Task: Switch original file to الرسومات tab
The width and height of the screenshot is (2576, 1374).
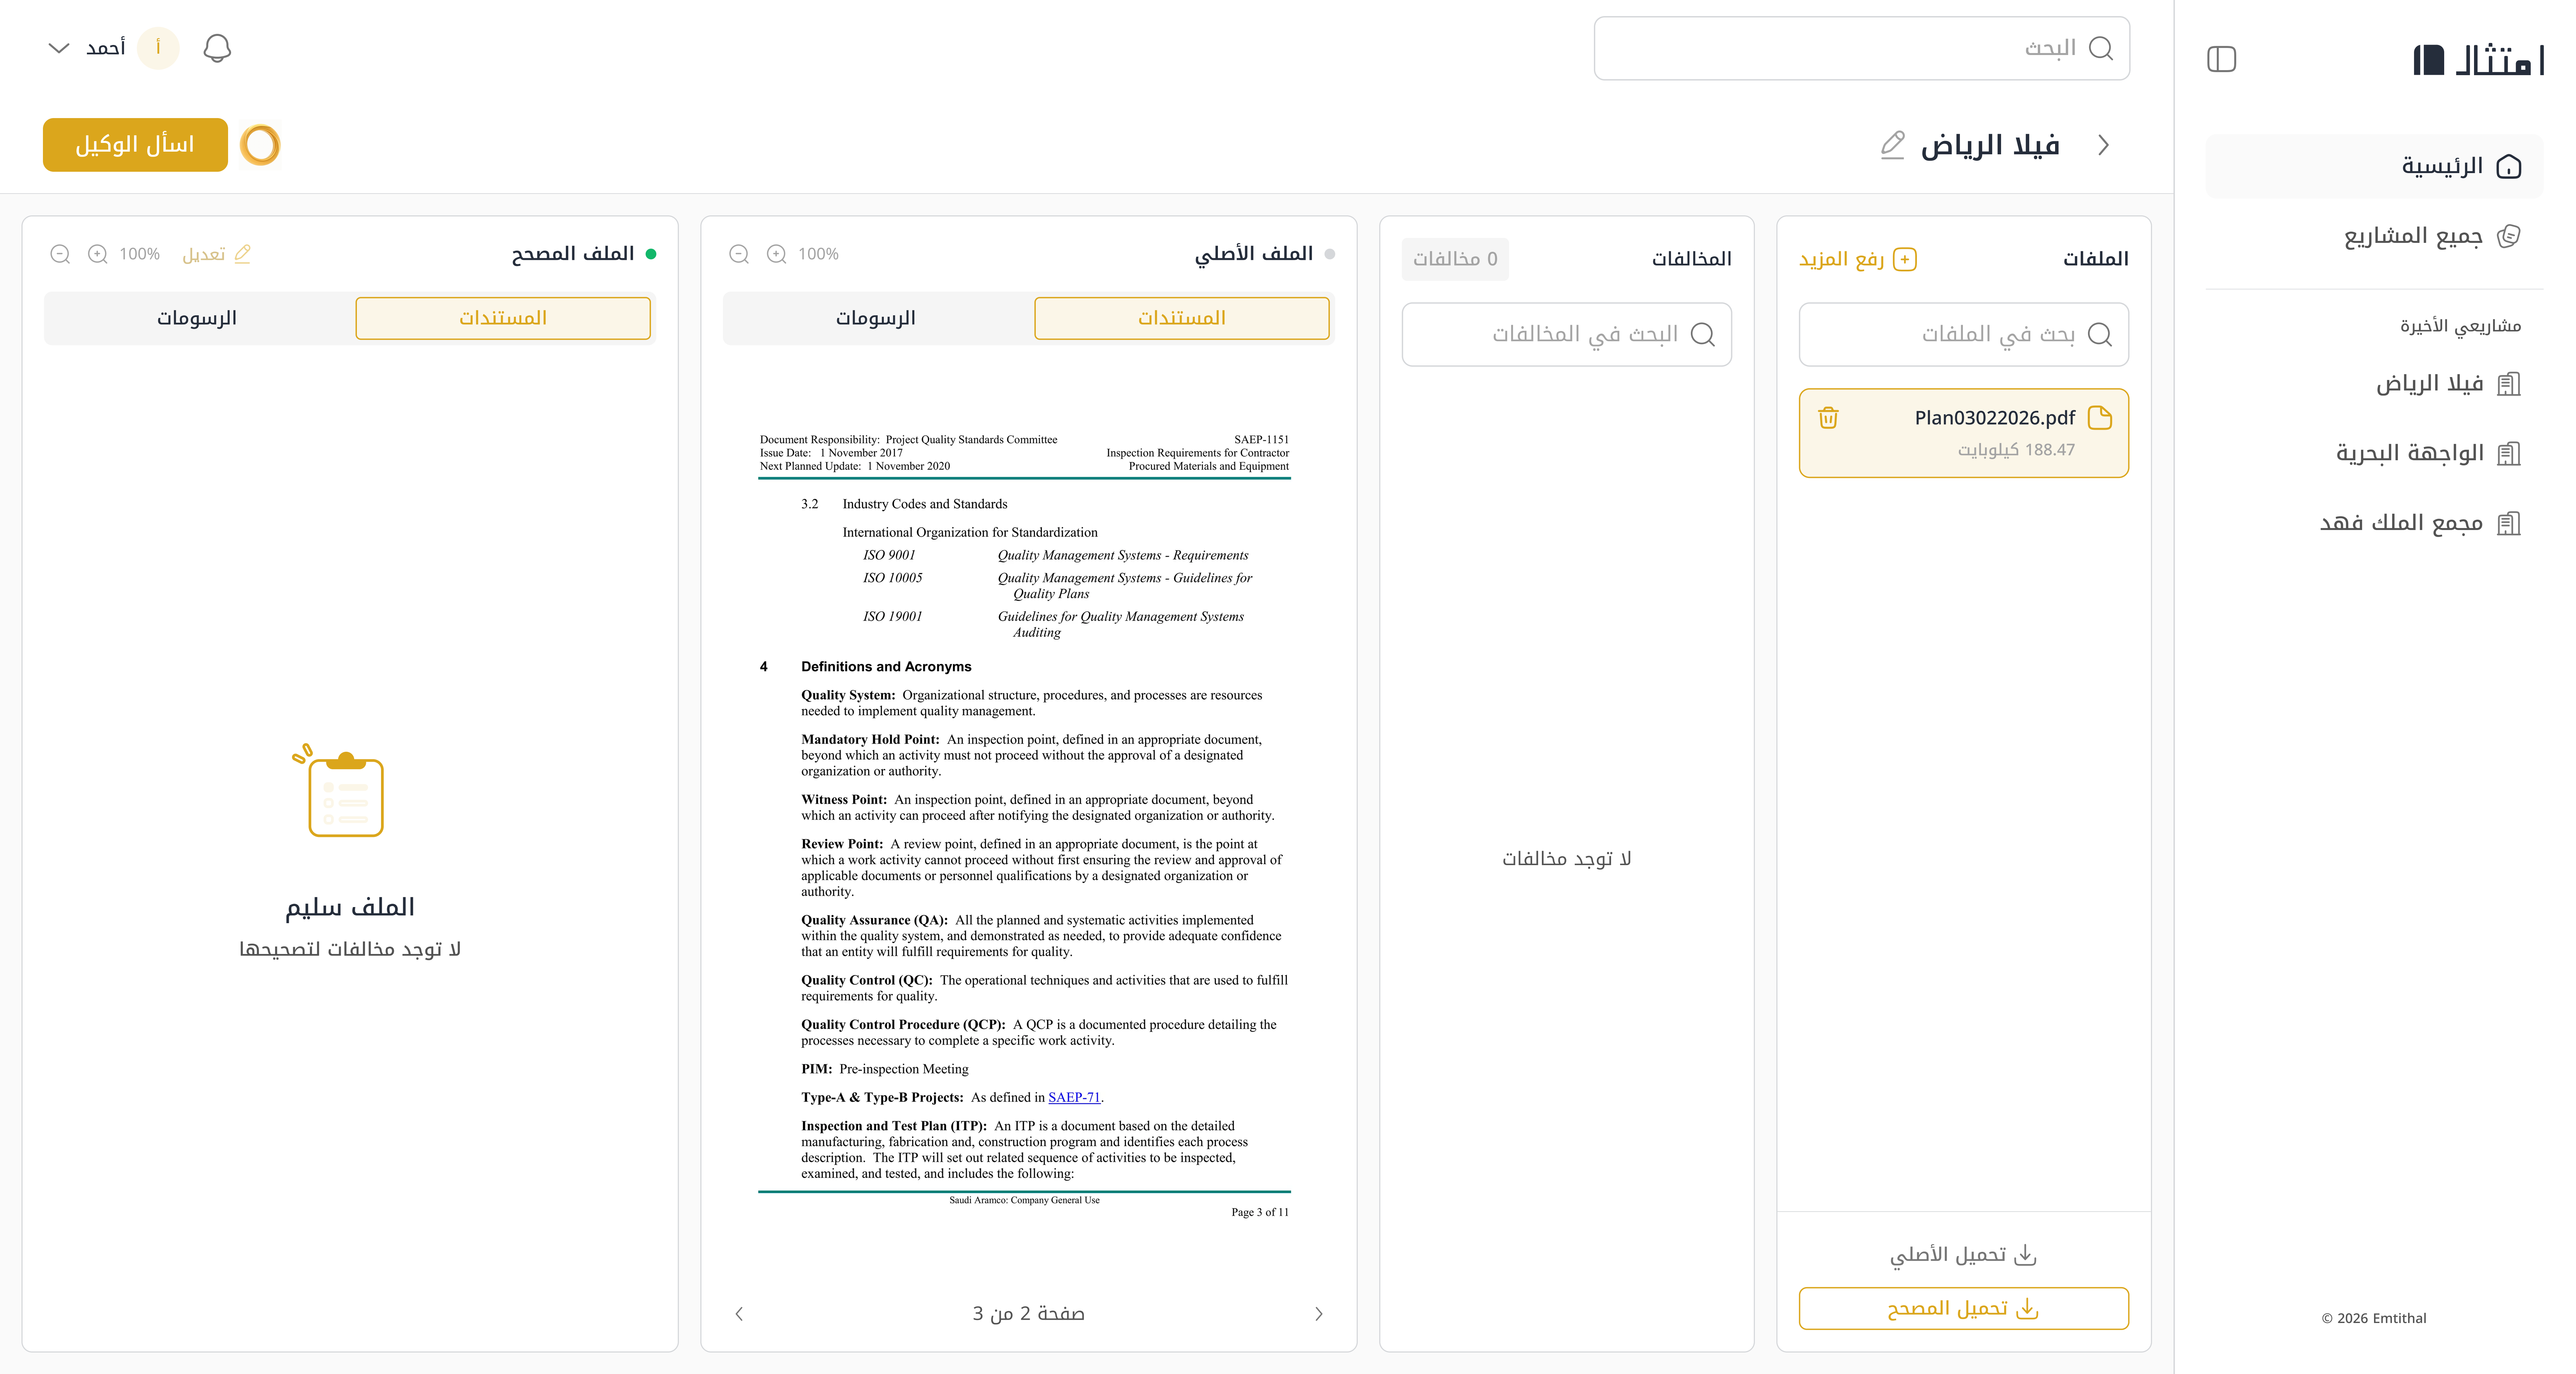Action: coord(876,318)
